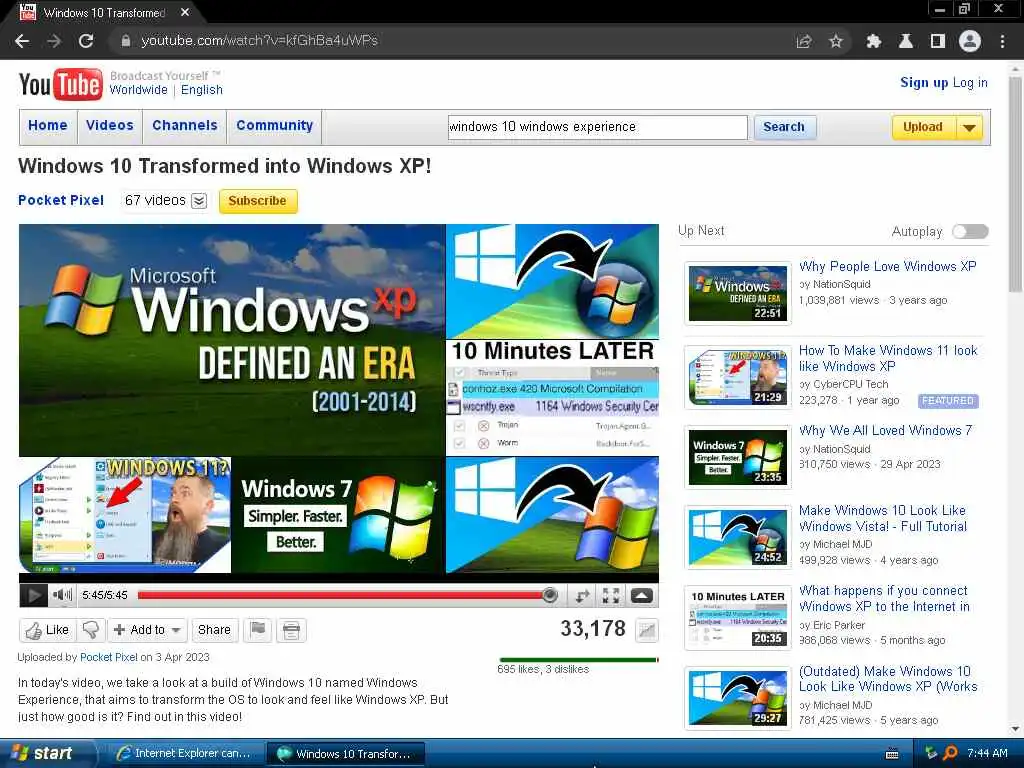The image size is (1024, 768).
Task: Switch to the Windows 10 Transformed browser tab
Action: pos(104,12)
